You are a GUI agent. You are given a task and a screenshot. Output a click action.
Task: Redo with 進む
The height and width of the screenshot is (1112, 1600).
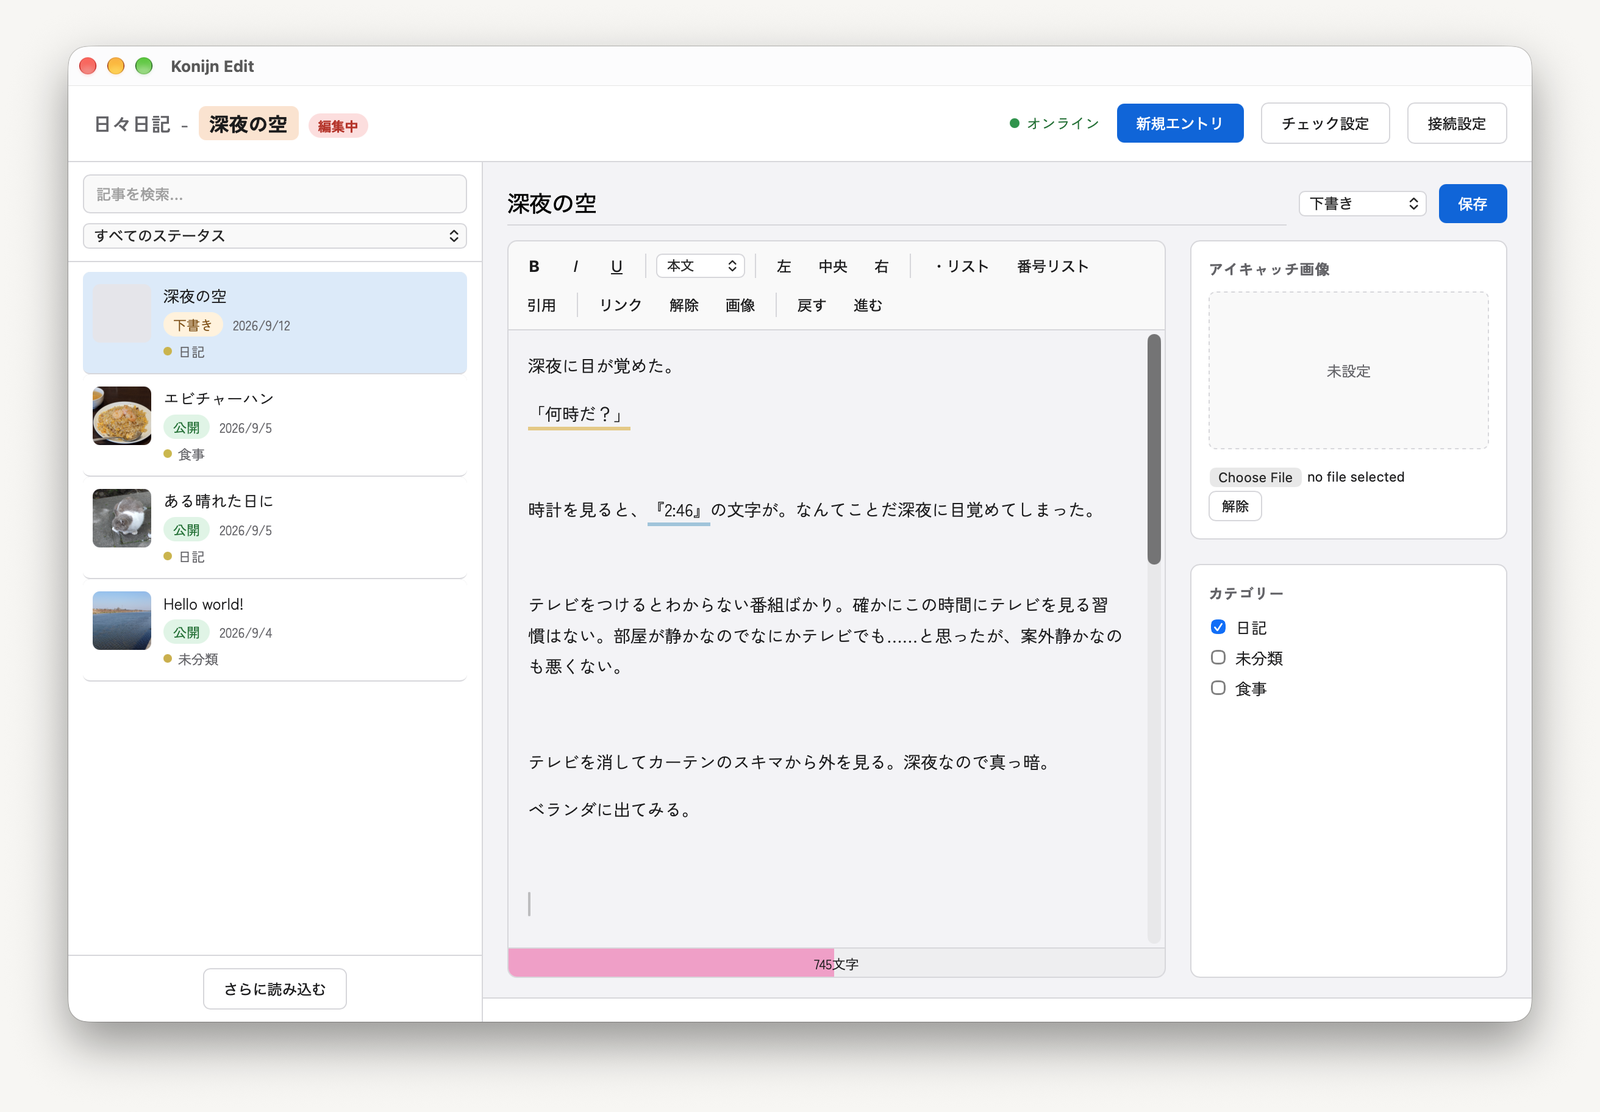[x=868, y=305]
